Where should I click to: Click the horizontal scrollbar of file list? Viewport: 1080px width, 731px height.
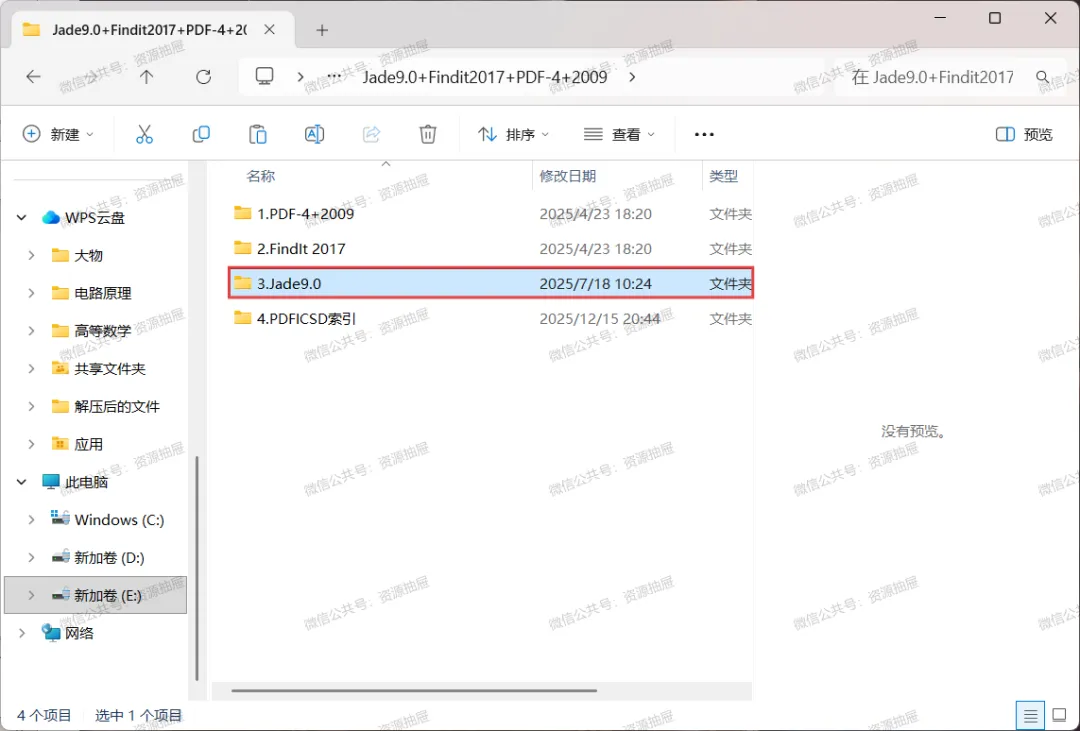click(414, 690)
